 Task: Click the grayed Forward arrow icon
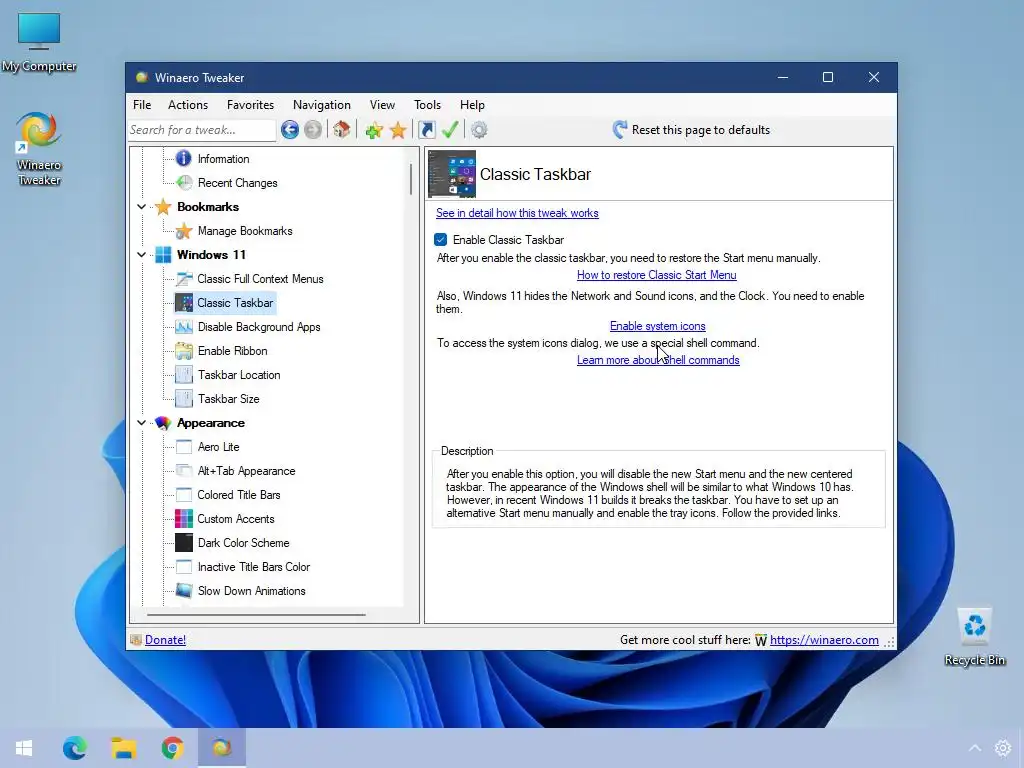click(313, 130)
